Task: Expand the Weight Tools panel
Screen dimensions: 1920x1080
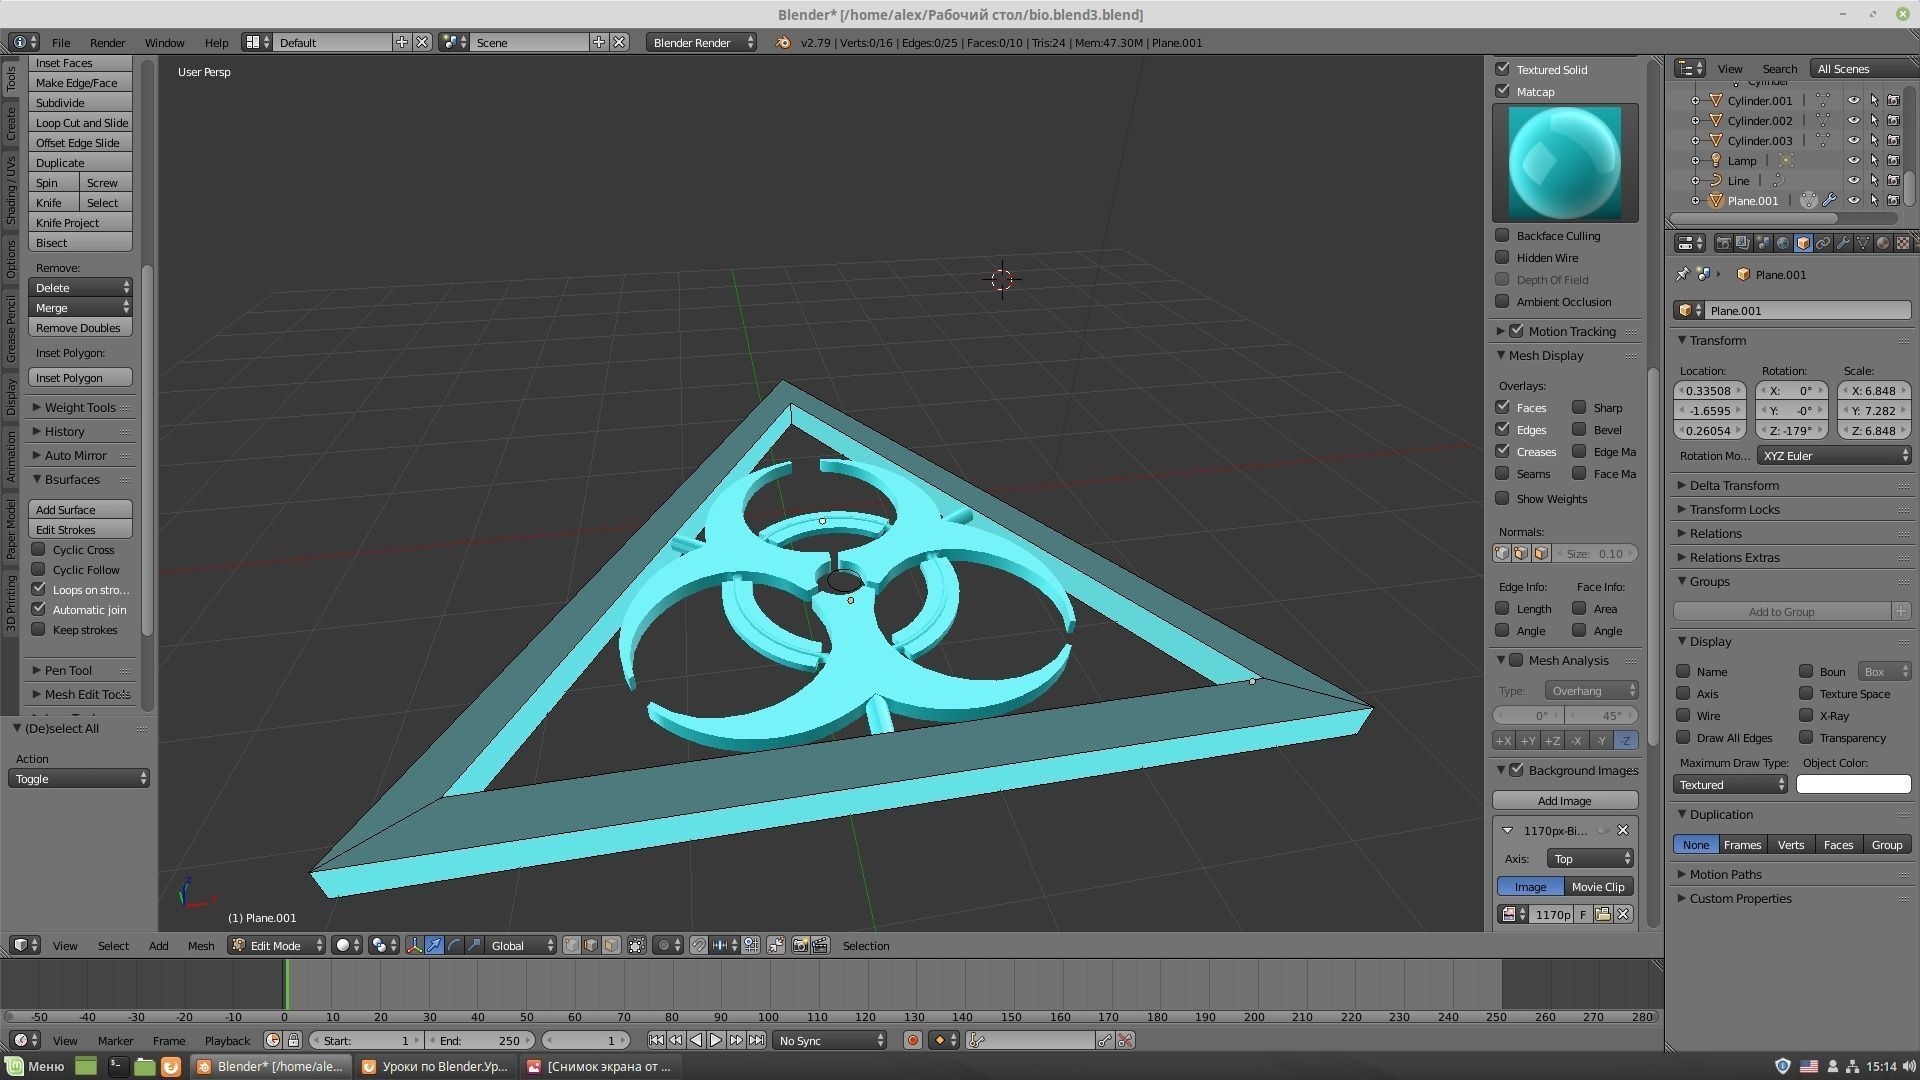Action: click(x=80, y=407)
